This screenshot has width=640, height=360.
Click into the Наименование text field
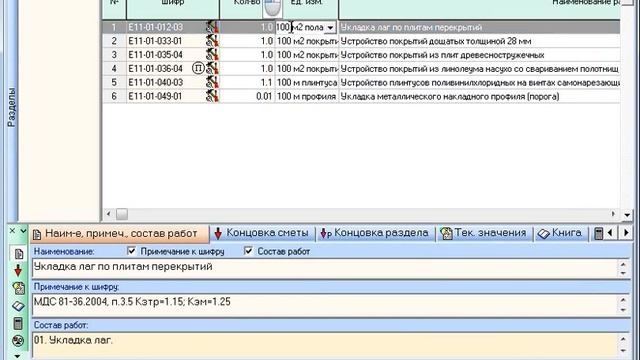(x=325, y=269)
